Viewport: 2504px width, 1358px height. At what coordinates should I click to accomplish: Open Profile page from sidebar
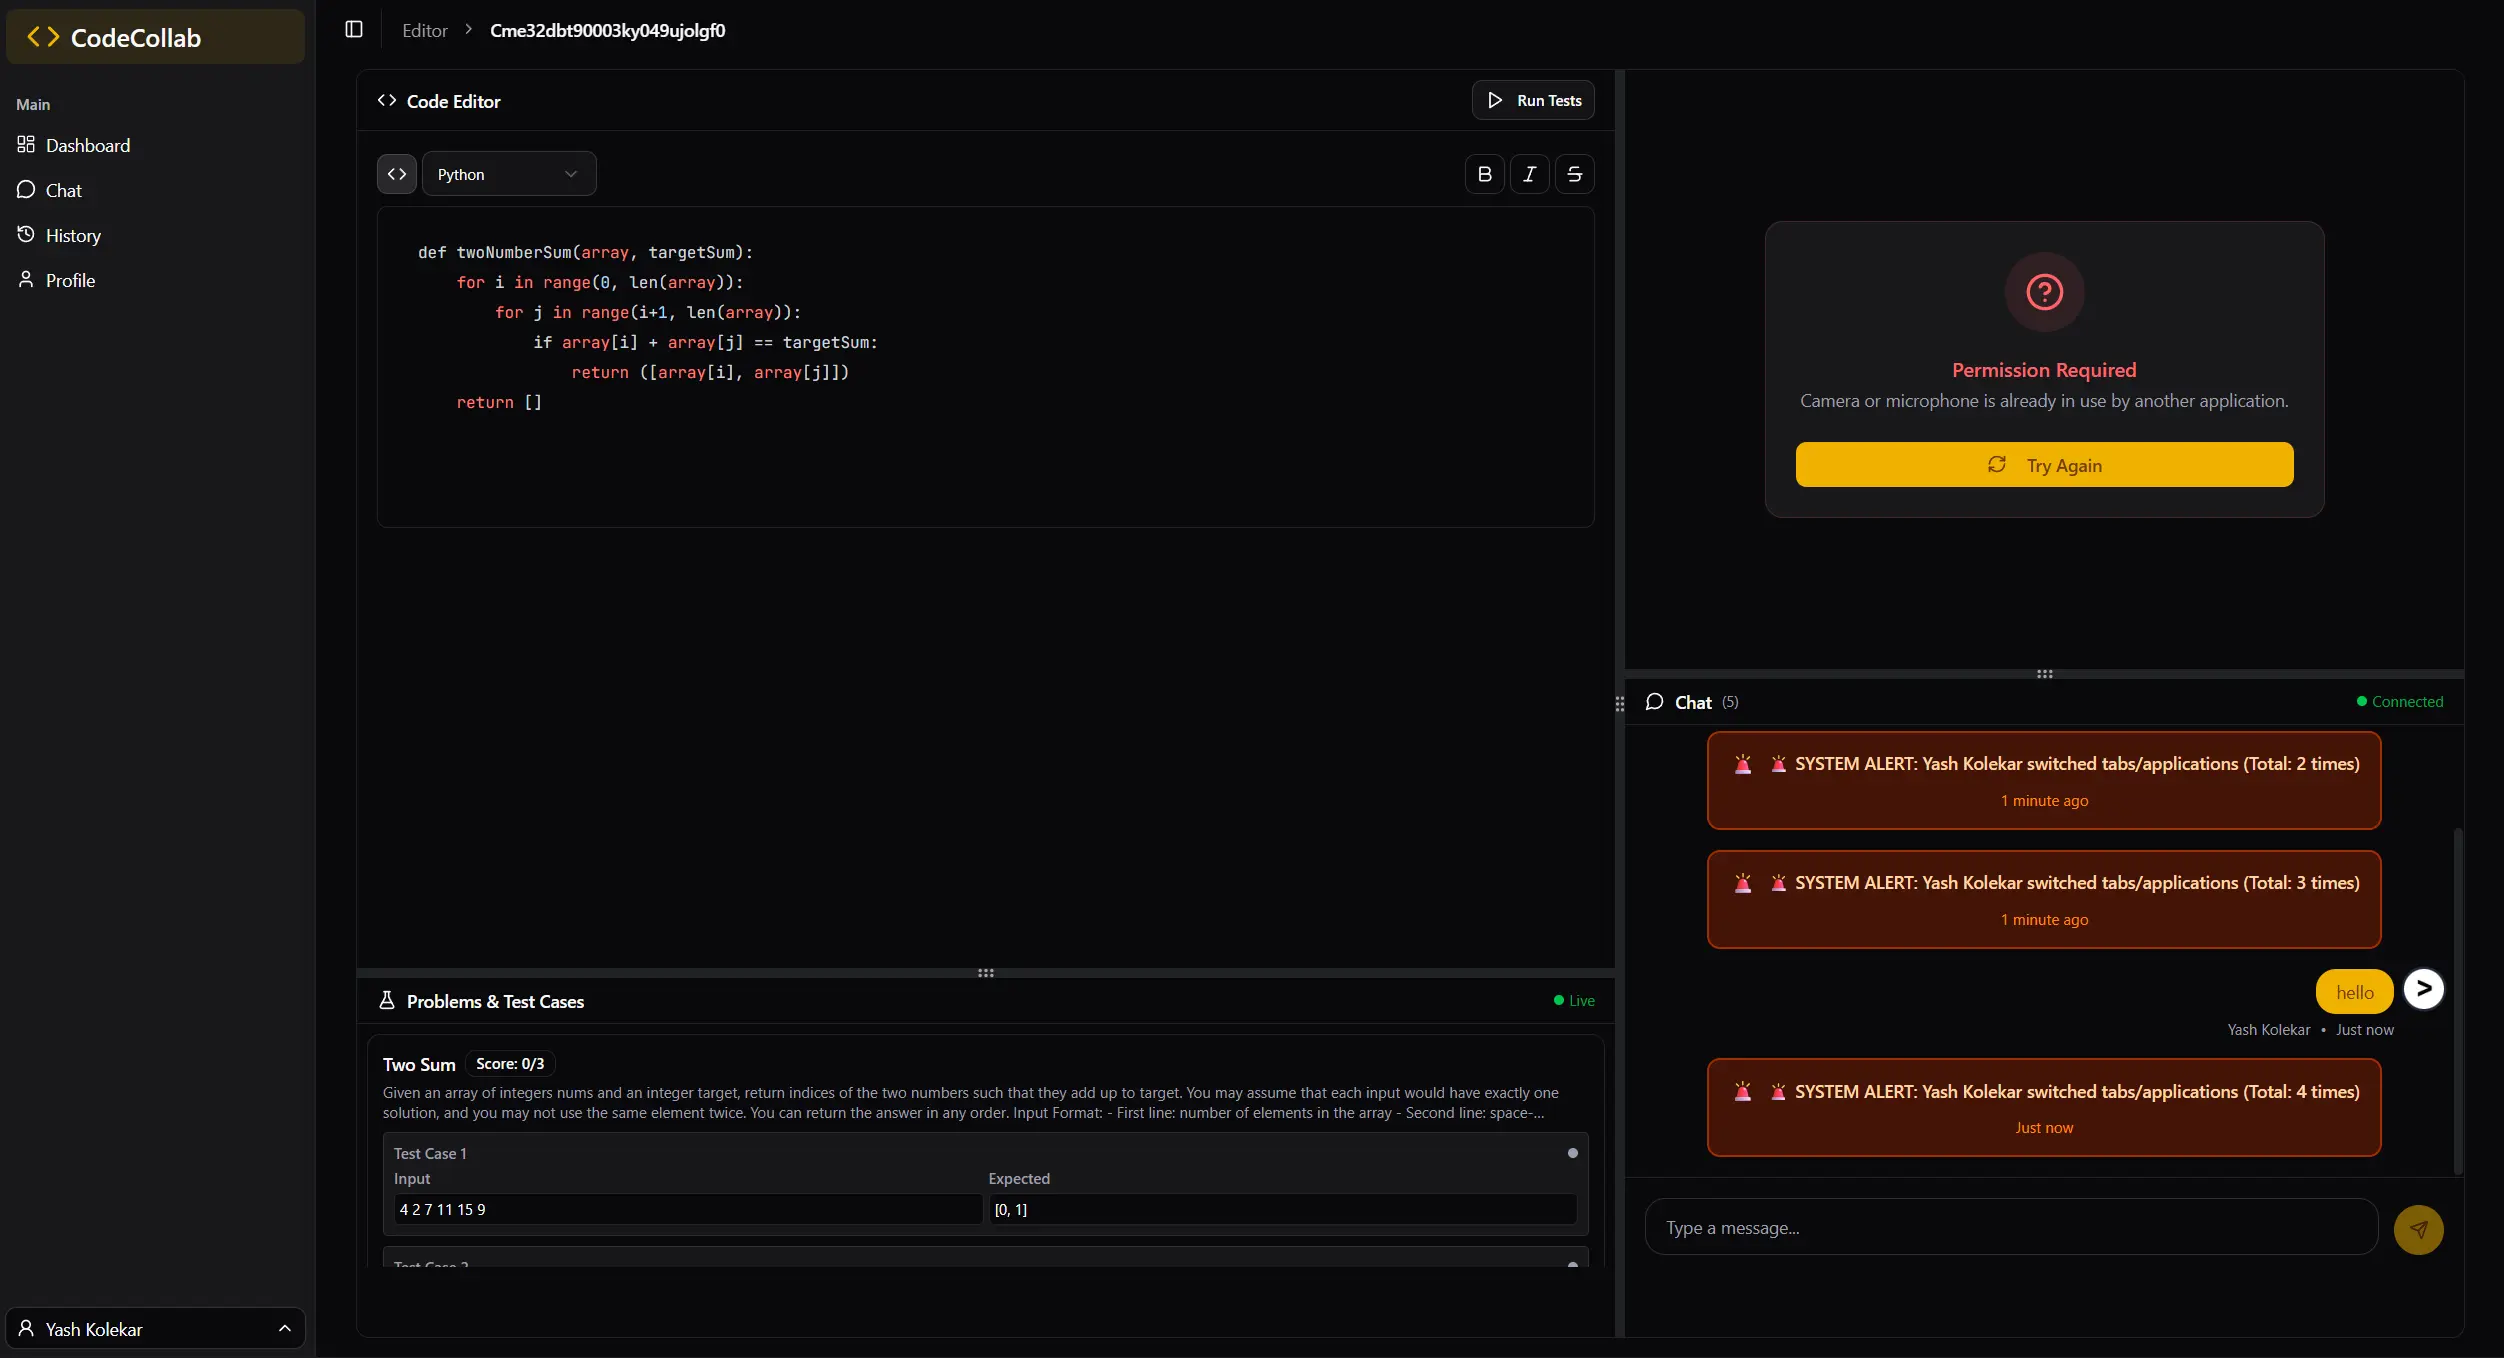pyautogui.click(x=70, y=281)
